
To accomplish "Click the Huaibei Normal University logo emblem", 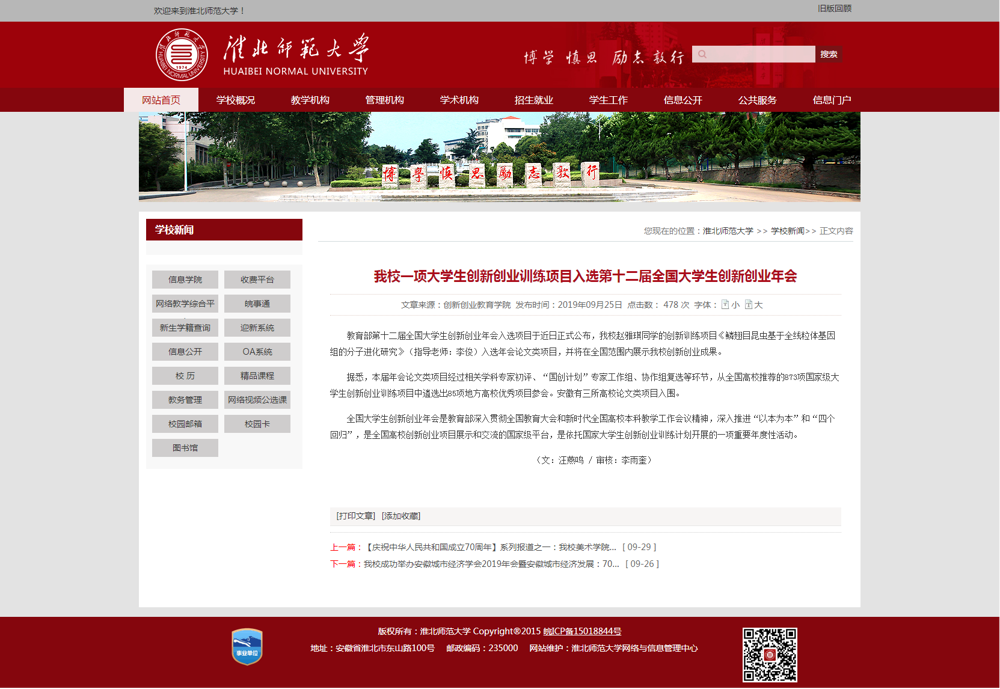I will pos(180,56).
